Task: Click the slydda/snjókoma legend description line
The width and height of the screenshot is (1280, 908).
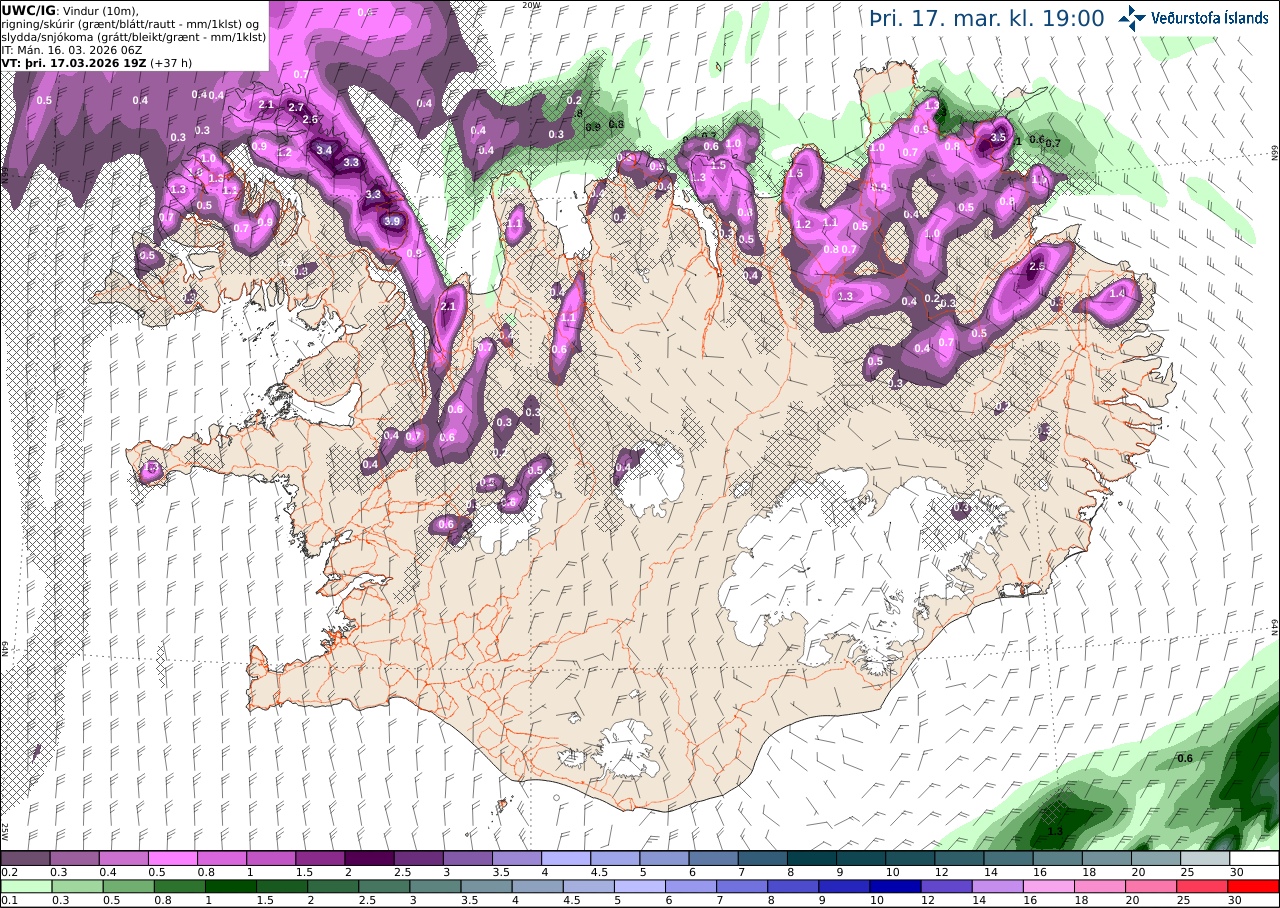Action: (x=134, y=36)
